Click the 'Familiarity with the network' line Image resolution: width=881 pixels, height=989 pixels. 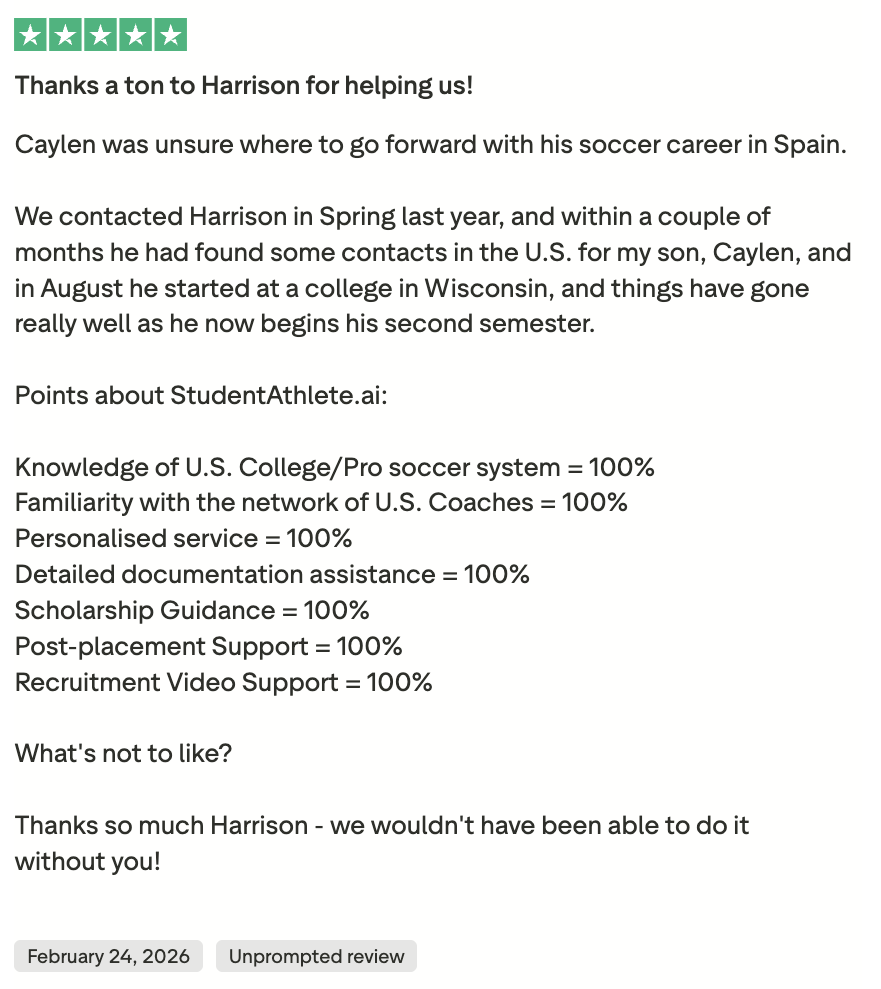click(322, 503)
